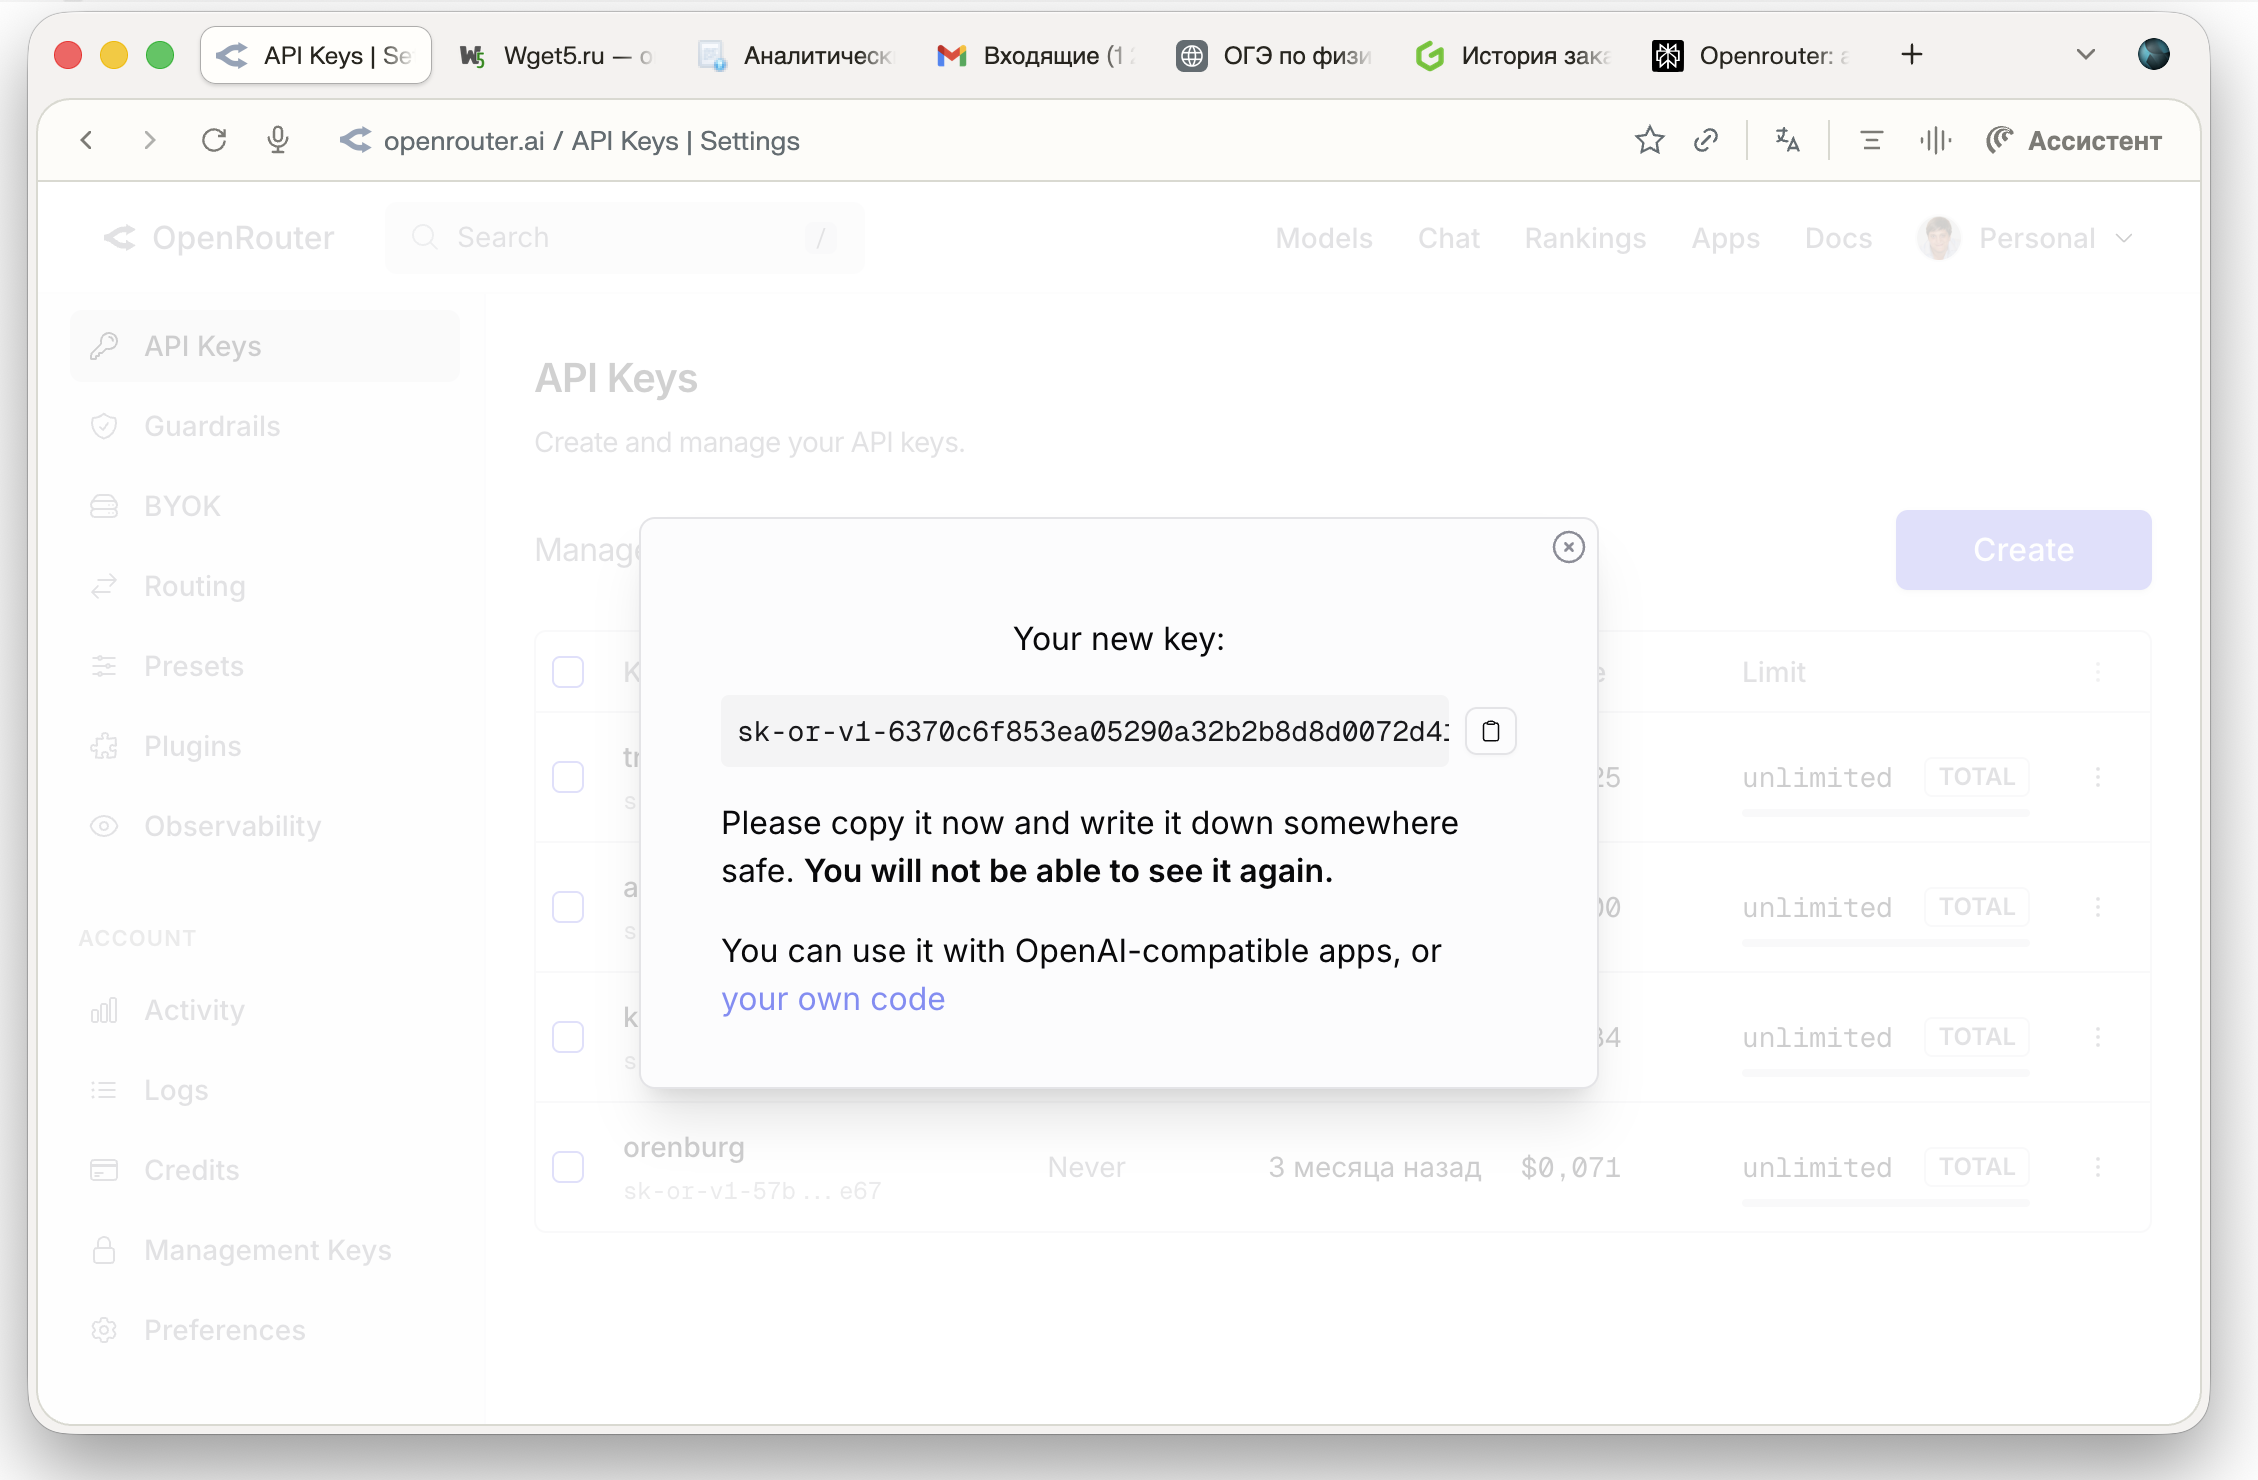Viewport: 2258px width, 1480px height.
Task: Switch to the ОГЭ по физи tab
Action: point(1275,56)
